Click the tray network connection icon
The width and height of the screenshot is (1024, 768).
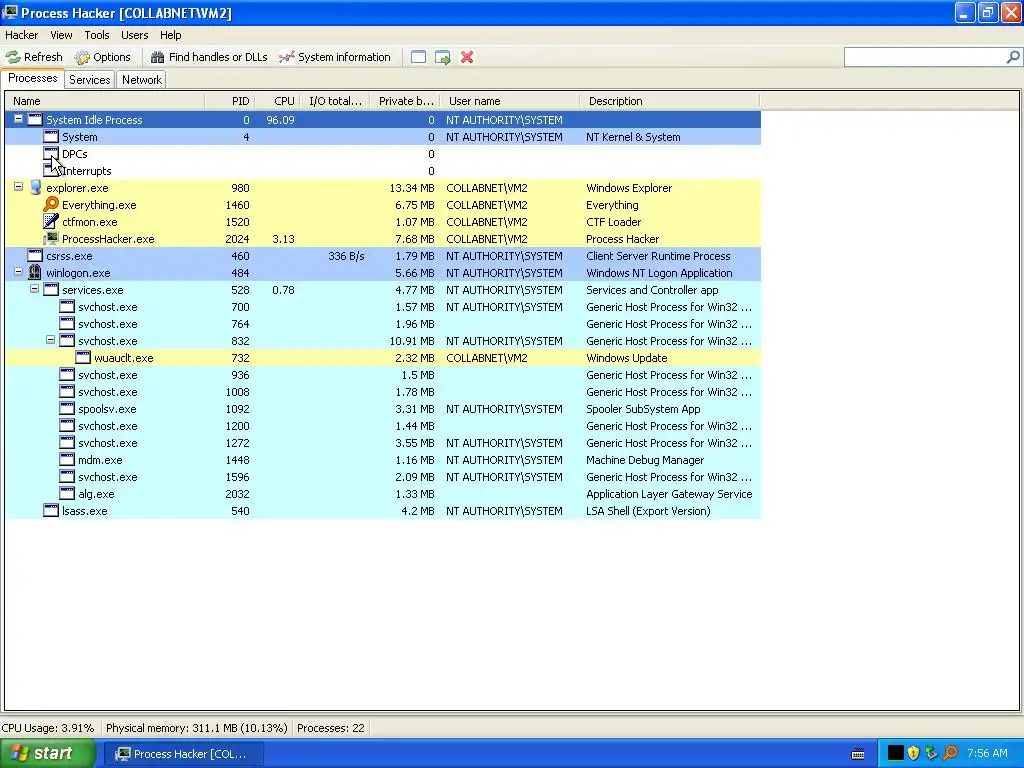point(932,753)
